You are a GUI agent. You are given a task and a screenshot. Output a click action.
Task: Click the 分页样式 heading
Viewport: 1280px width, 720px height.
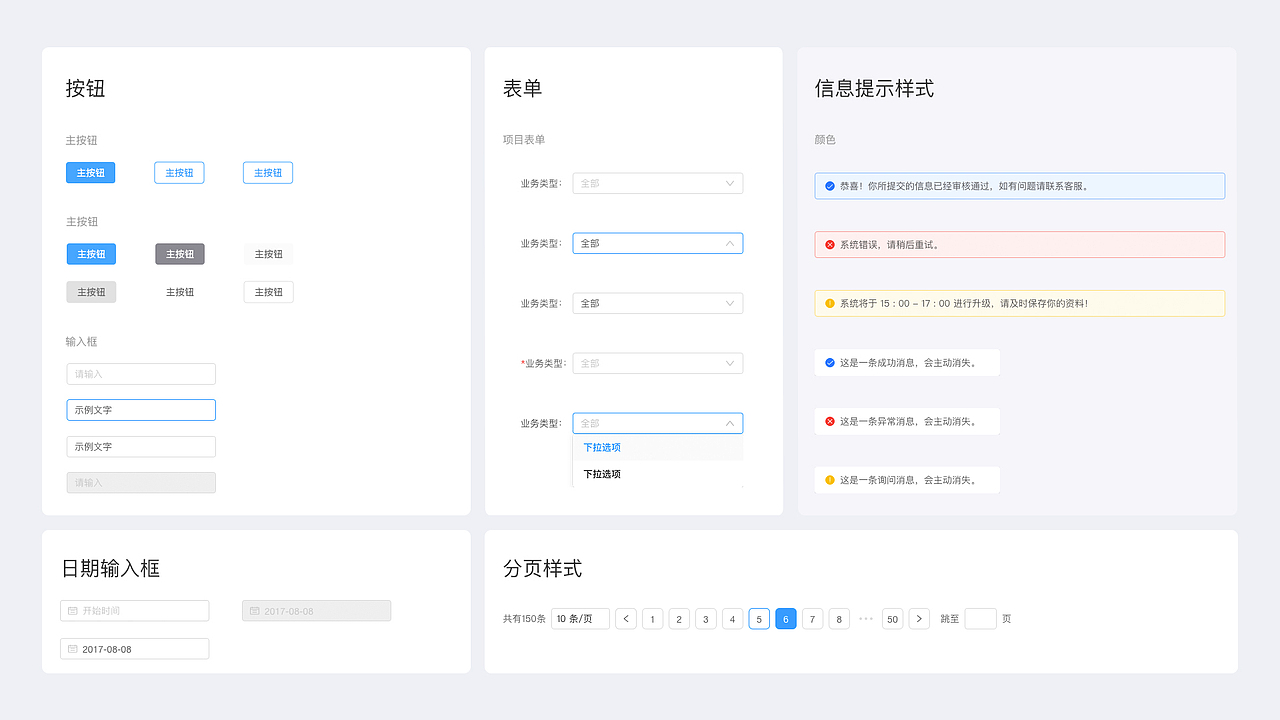542,569
